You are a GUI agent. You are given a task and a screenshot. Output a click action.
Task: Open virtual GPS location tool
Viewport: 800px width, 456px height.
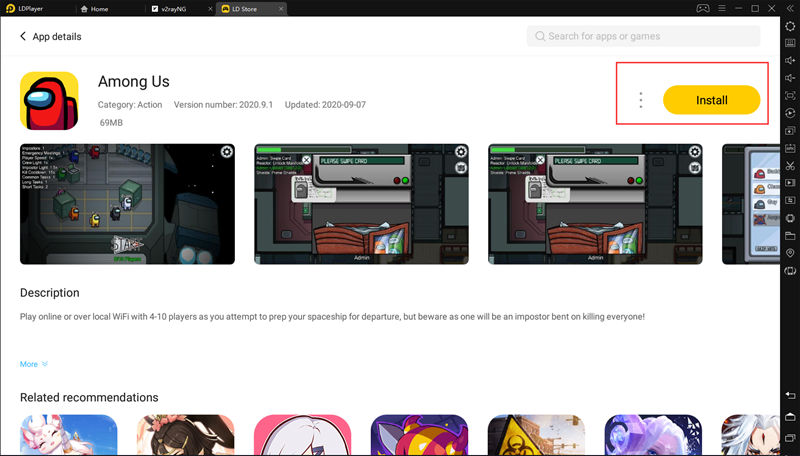coord(790,253)
